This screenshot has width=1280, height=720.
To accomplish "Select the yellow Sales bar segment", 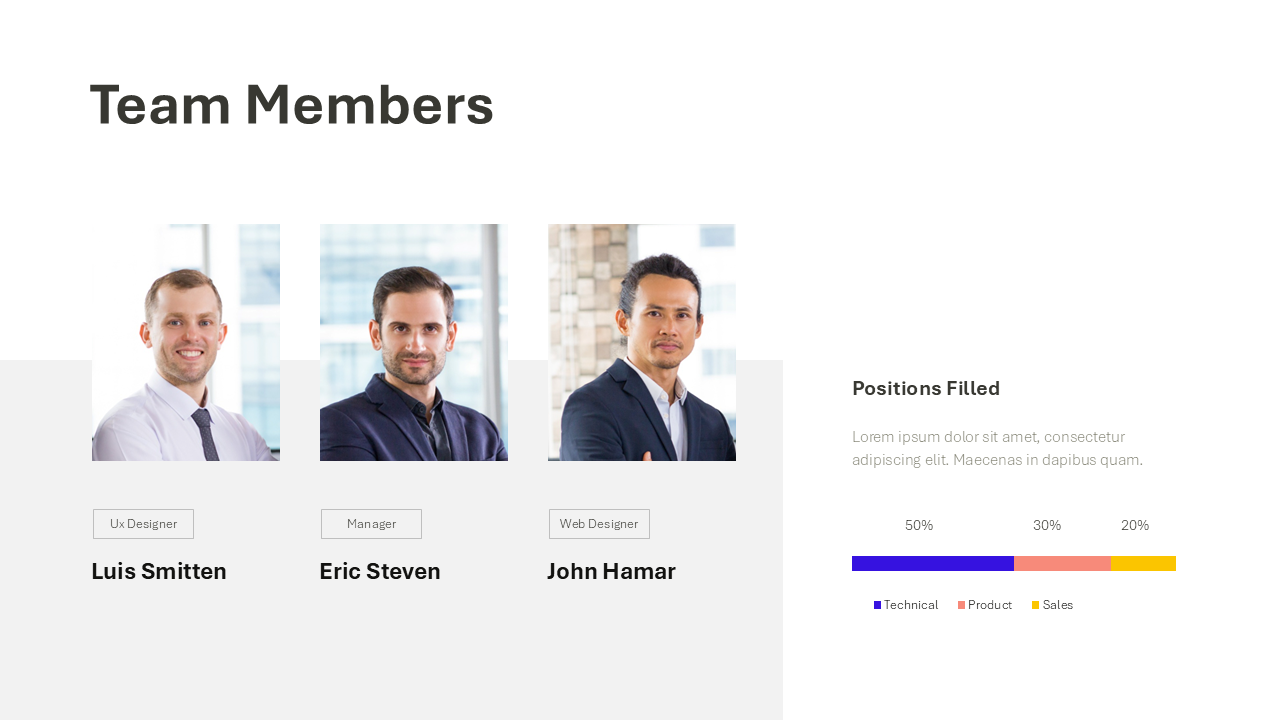I will pyautogui.click(x=1143, y=563).
